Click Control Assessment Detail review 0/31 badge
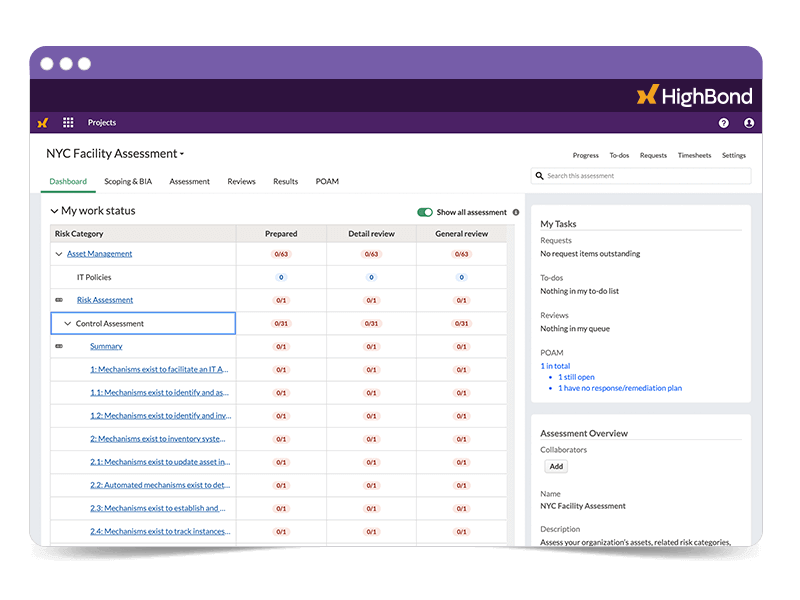The width and height of the screenshot is (800, 600). coord(371,323)
